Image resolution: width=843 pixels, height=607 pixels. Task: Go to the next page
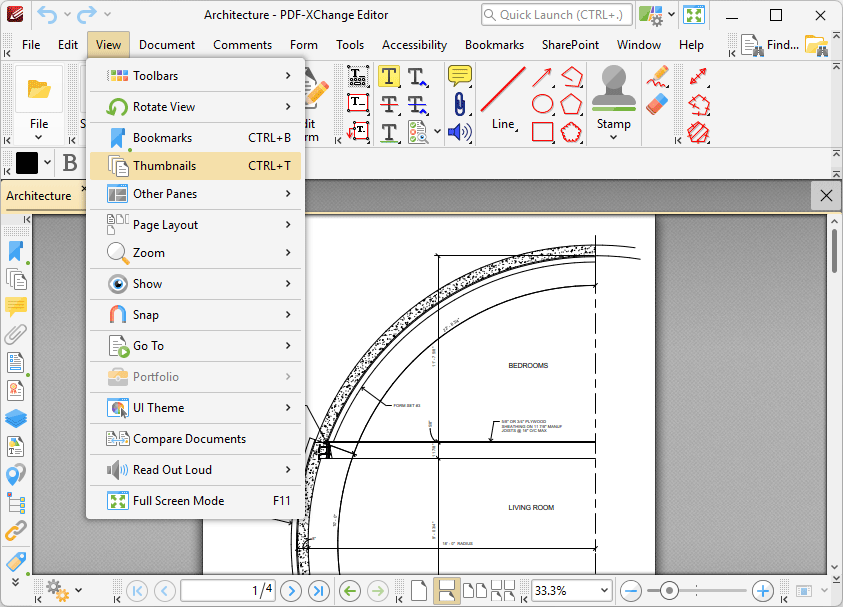291,591
